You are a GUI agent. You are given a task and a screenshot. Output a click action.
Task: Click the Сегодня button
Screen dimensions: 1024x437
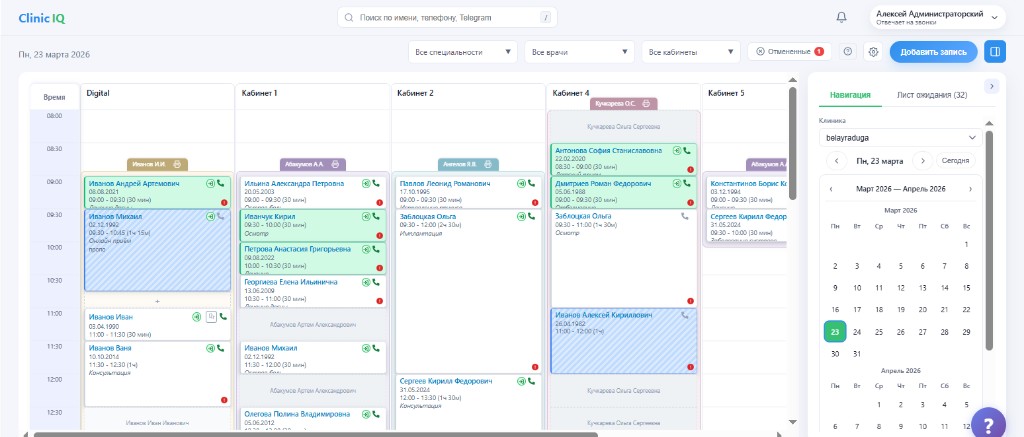coord(955,161)
